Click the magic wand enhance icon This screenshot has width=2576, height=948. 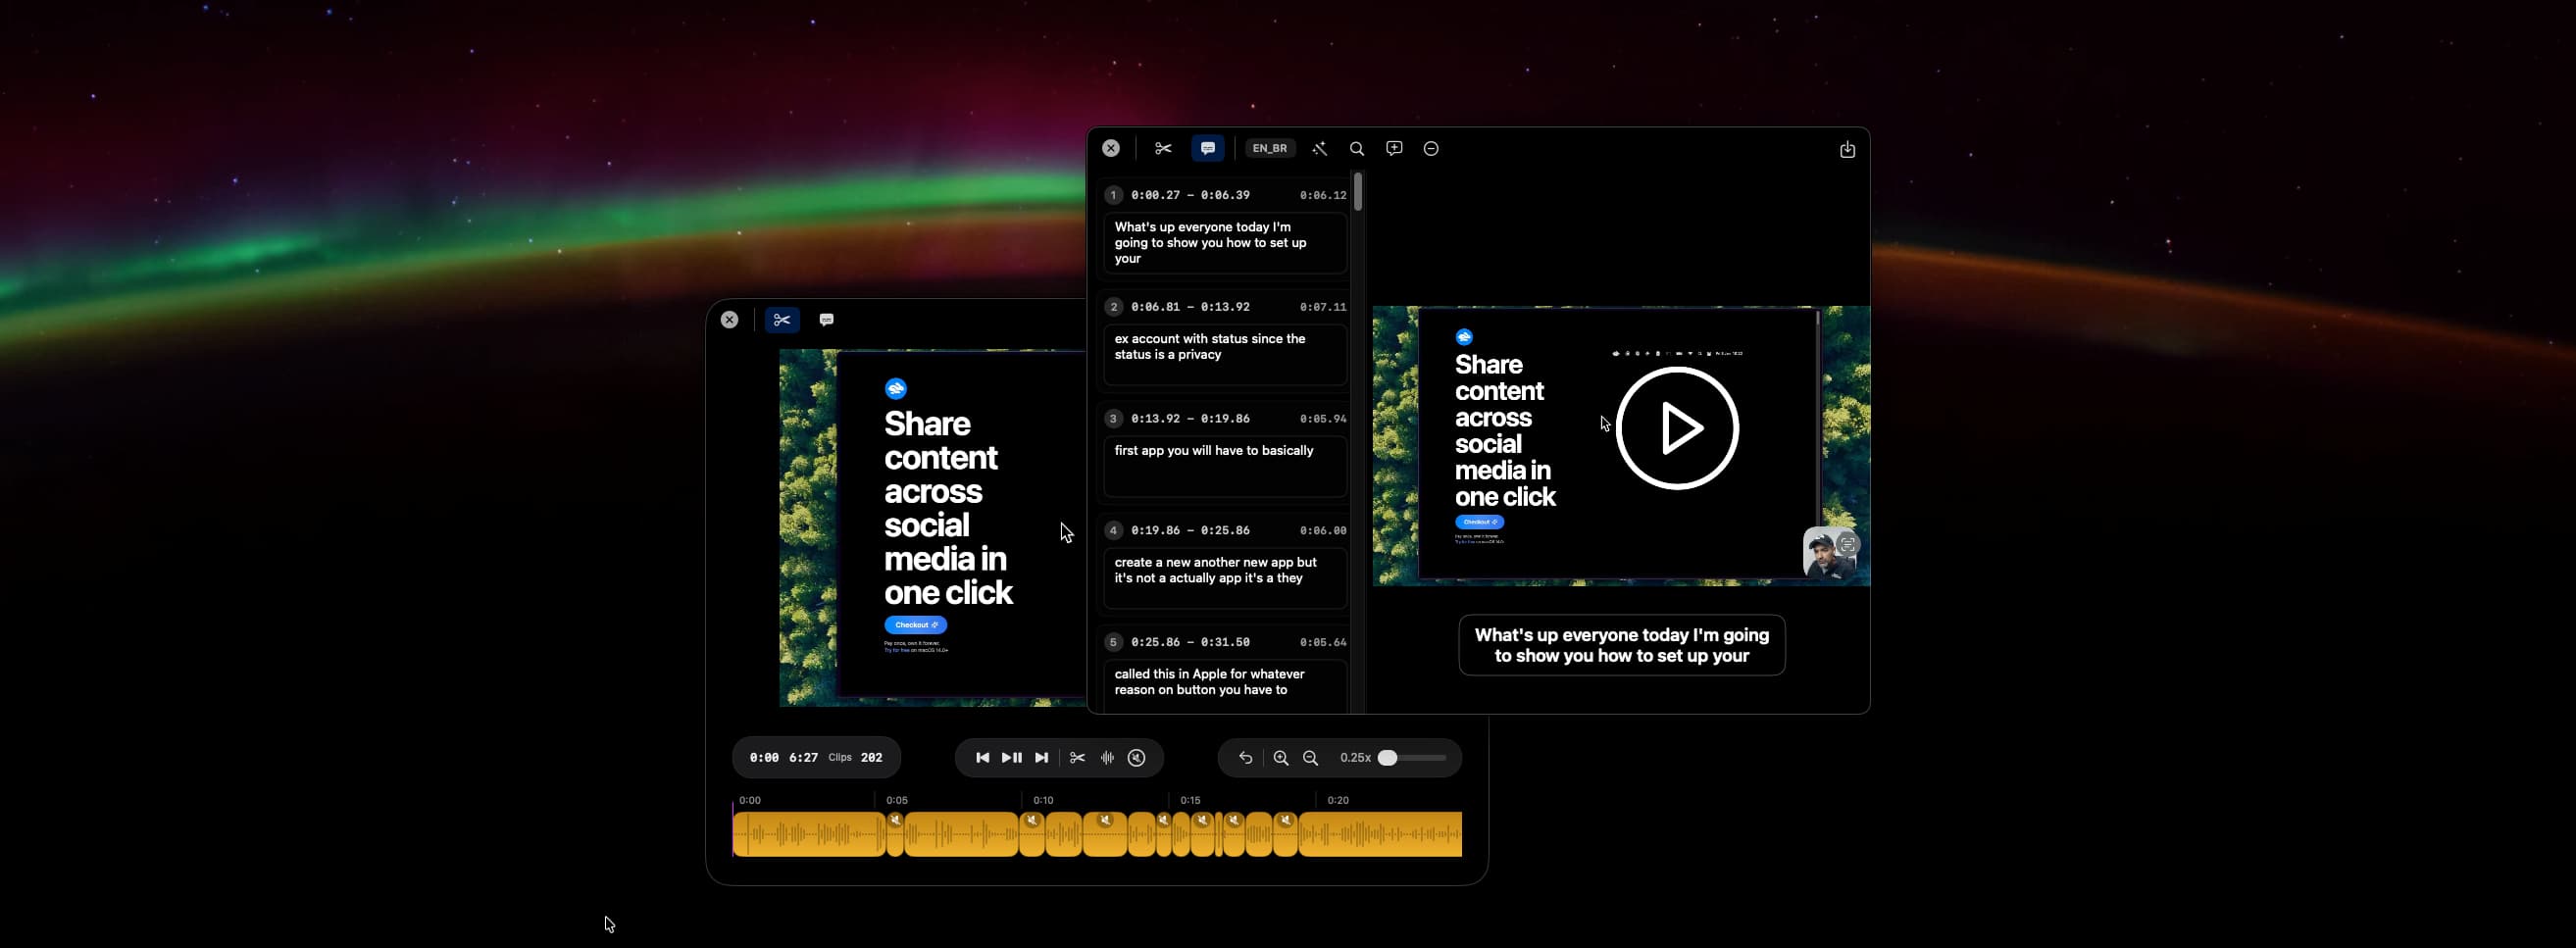tap(1318, 148)
